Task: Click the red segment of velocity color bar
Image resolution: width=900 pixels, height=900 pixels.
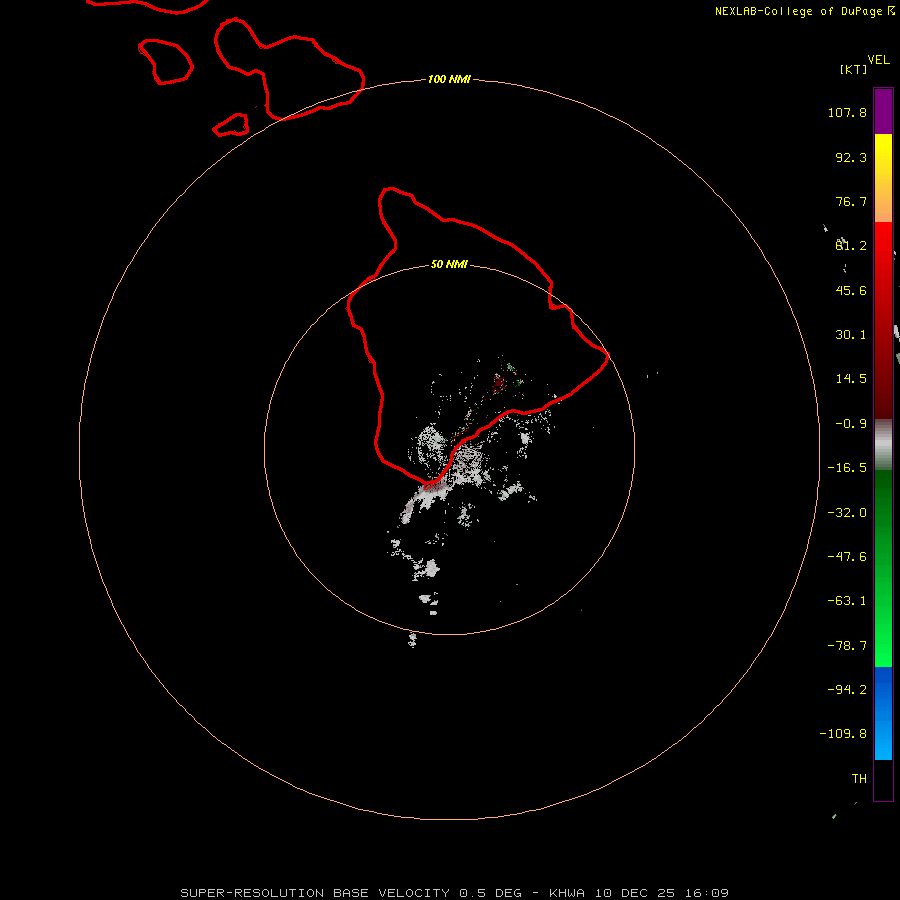Action: (x=883, y=320)
